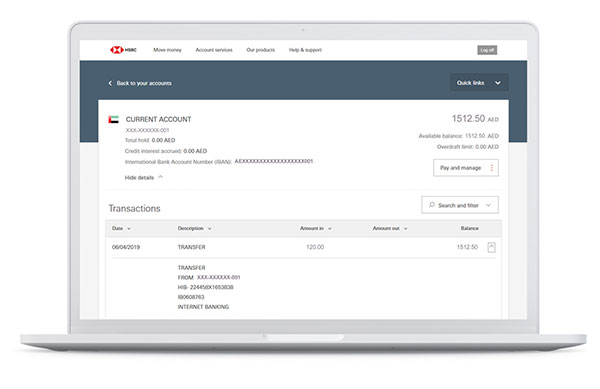Click the IBAN number text
The height and width of the screenshot is (389, 600).
pyautogui.click(x=274, y=161)
